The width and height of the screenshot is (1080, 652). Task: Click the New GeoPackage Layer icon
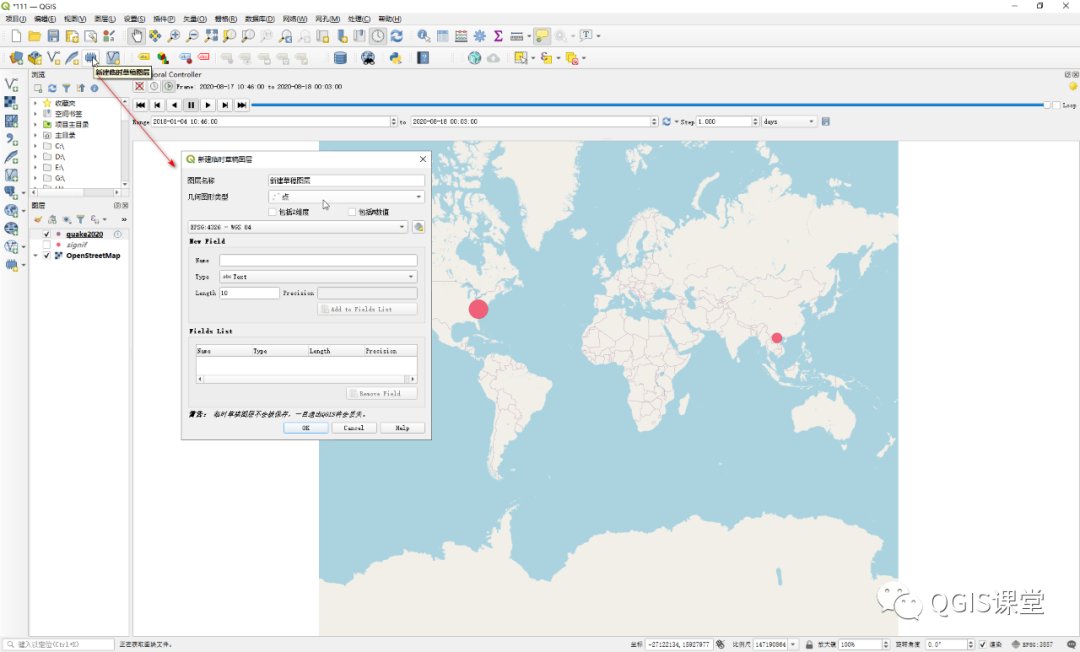pos(34,58)
